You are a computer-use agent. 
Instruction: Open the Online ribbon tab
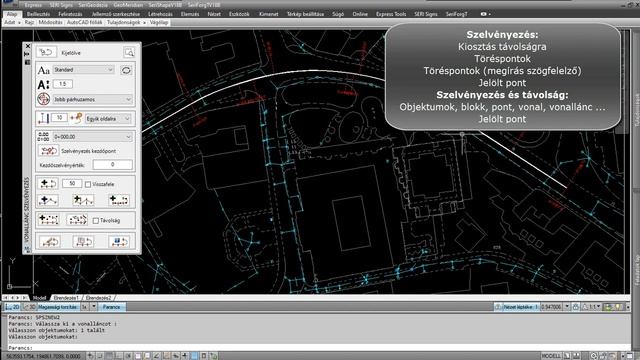pos(360,14)
